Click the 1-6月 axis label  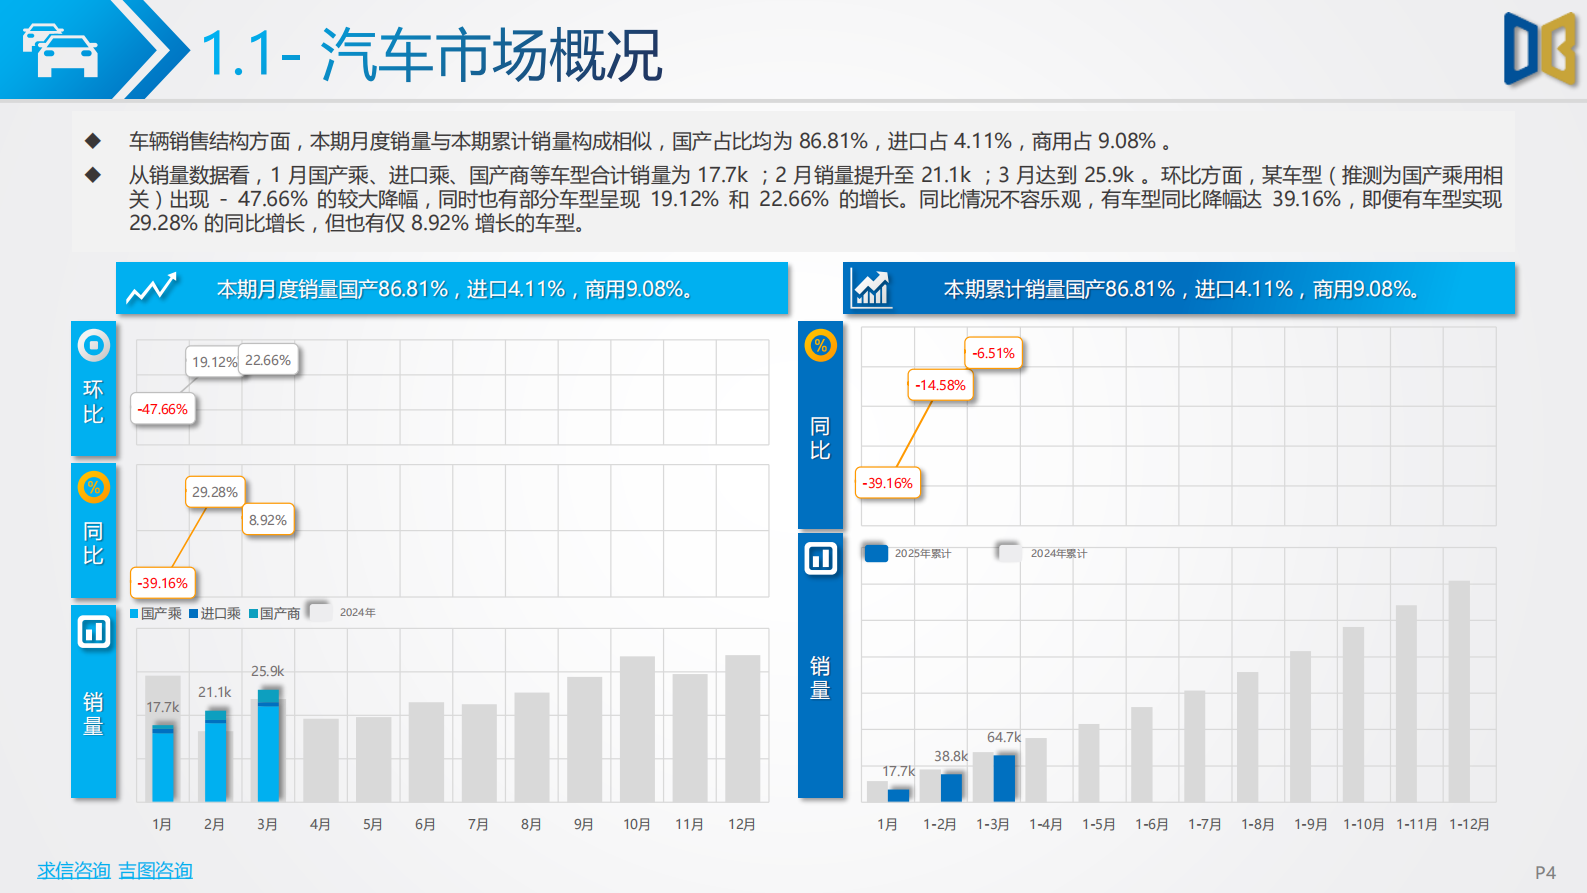(1151, 824)
